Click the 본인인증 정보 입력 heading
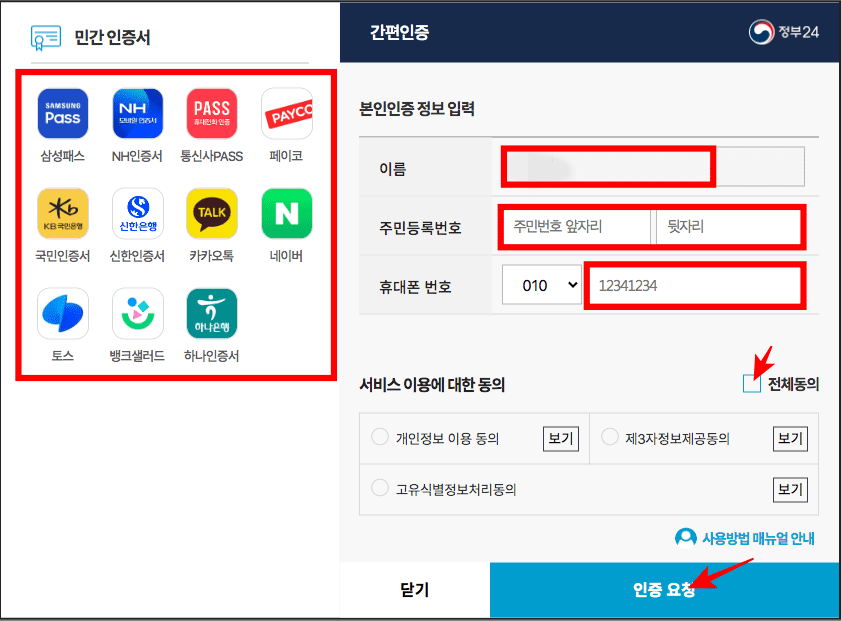 pos(417,109)
